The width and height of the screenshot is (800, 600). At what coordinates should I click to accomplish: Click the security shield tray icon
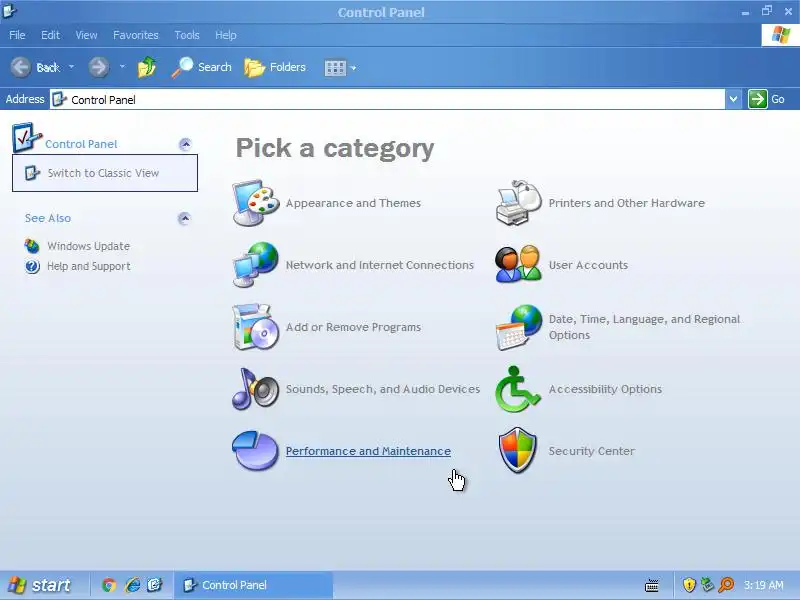tap(689, 585)
